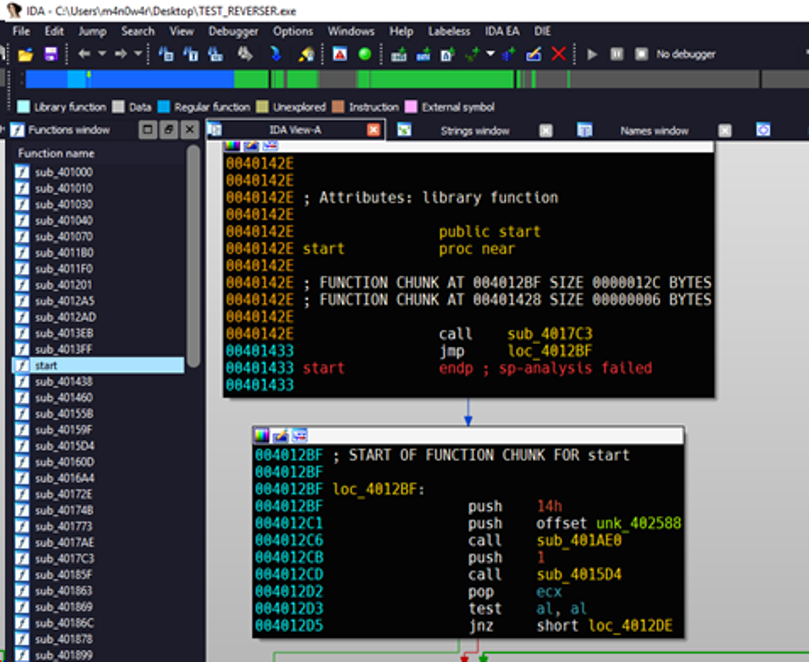Expand the forward arrow history dropdown

click(137, 54)
